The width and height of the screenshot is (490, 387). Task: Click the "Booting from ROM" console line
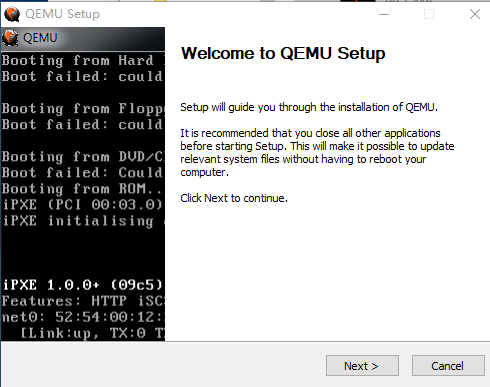point(82,189)
